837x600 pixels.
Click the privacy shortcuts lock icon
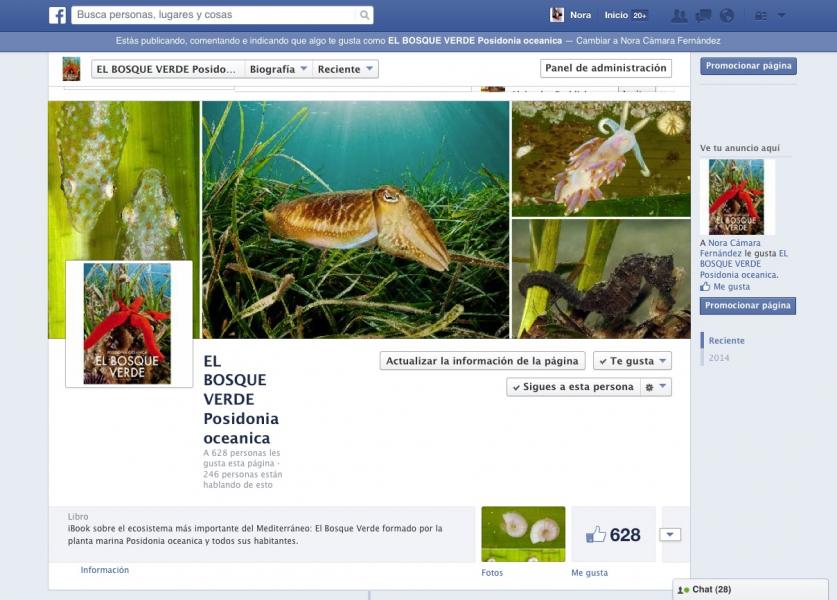pos(760,15)
